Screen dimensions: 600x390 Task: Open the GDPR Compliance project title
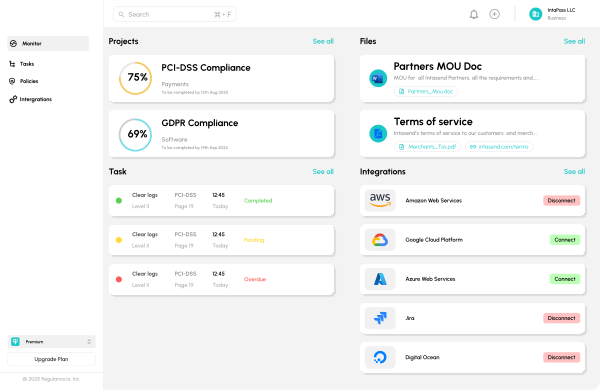pyautogui.click(x=200, y=123)
